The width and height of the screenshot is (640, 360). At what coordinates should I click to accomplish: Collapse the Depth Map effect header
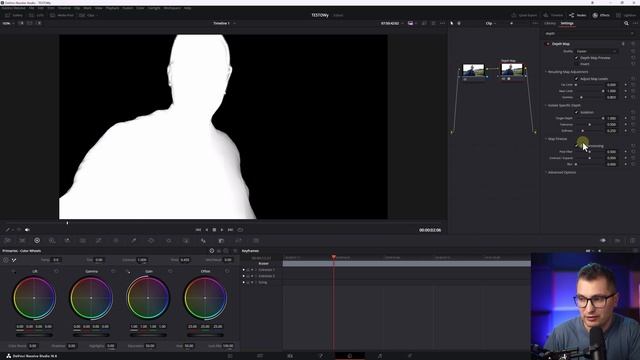coord(560,44)
